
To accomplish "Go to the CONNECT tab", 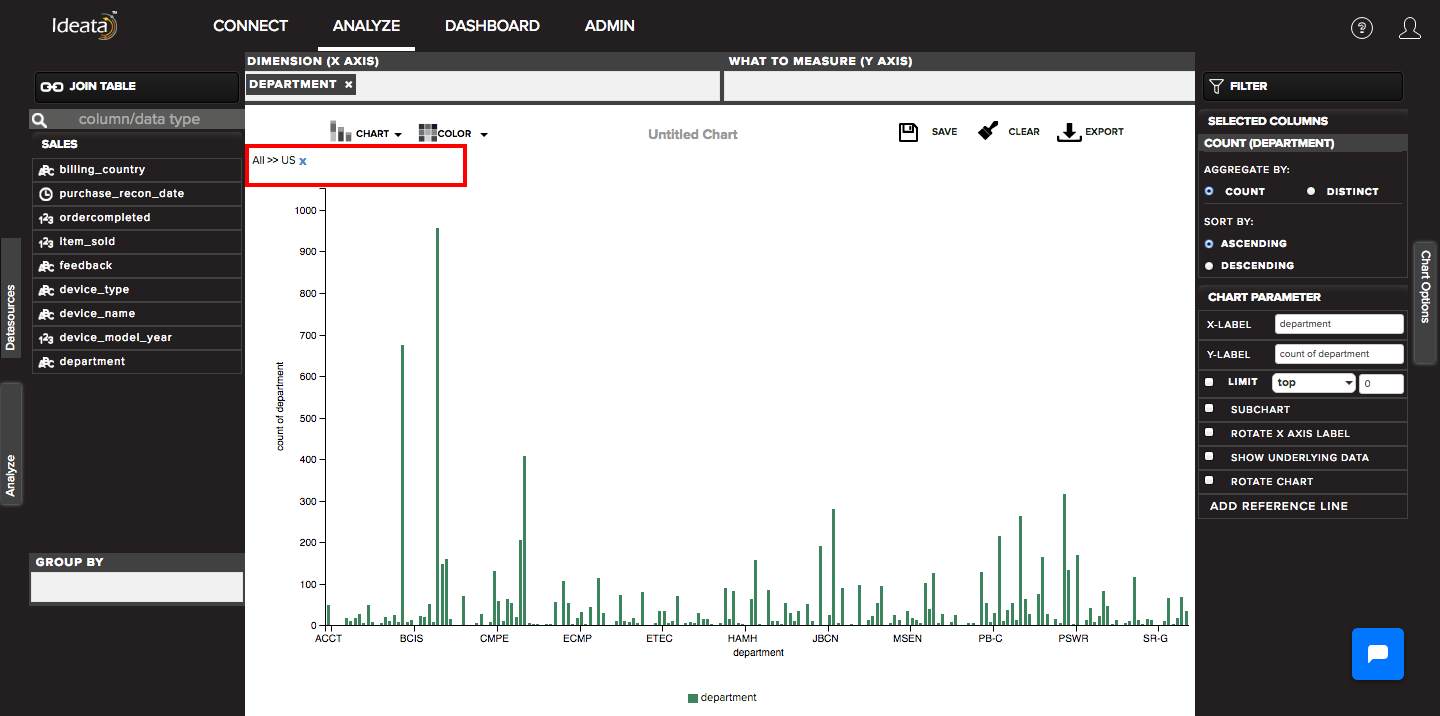I will coord(250,26).
